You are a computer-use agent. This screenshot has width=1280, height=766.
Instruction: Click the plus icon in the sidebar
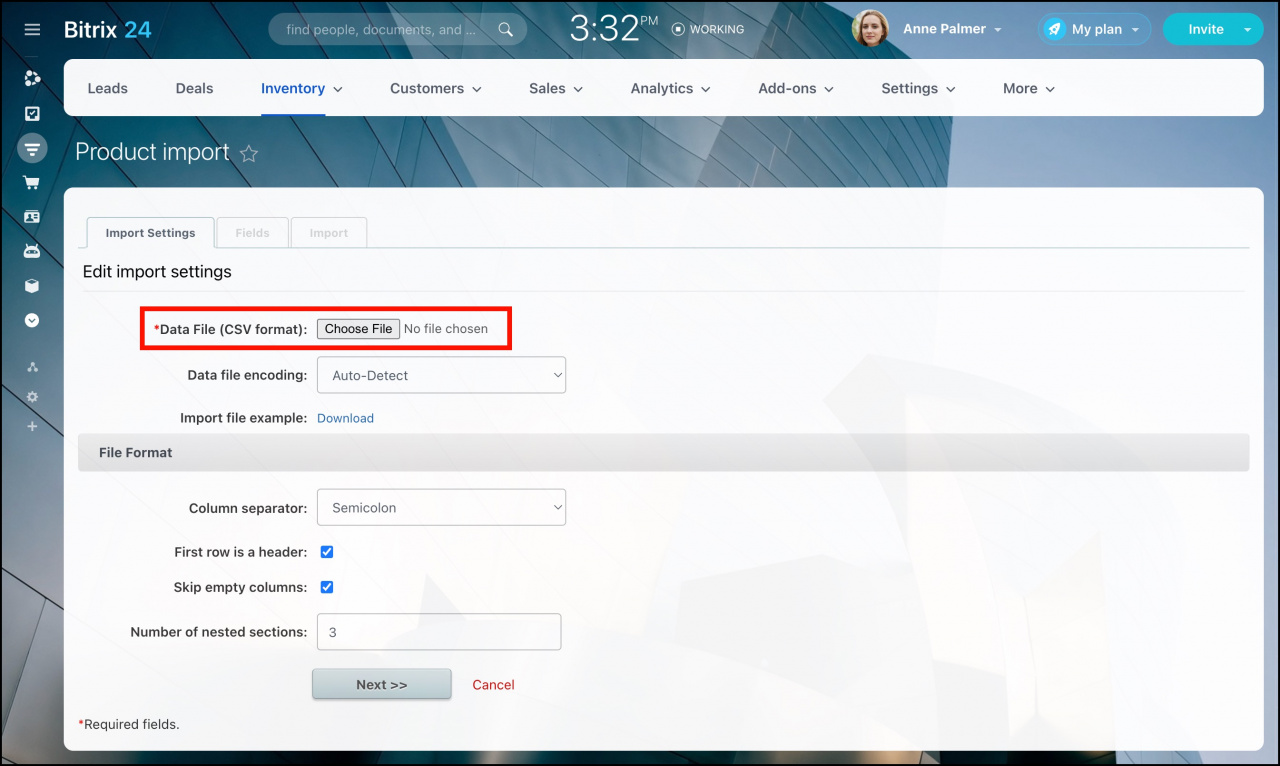point(32,427)
